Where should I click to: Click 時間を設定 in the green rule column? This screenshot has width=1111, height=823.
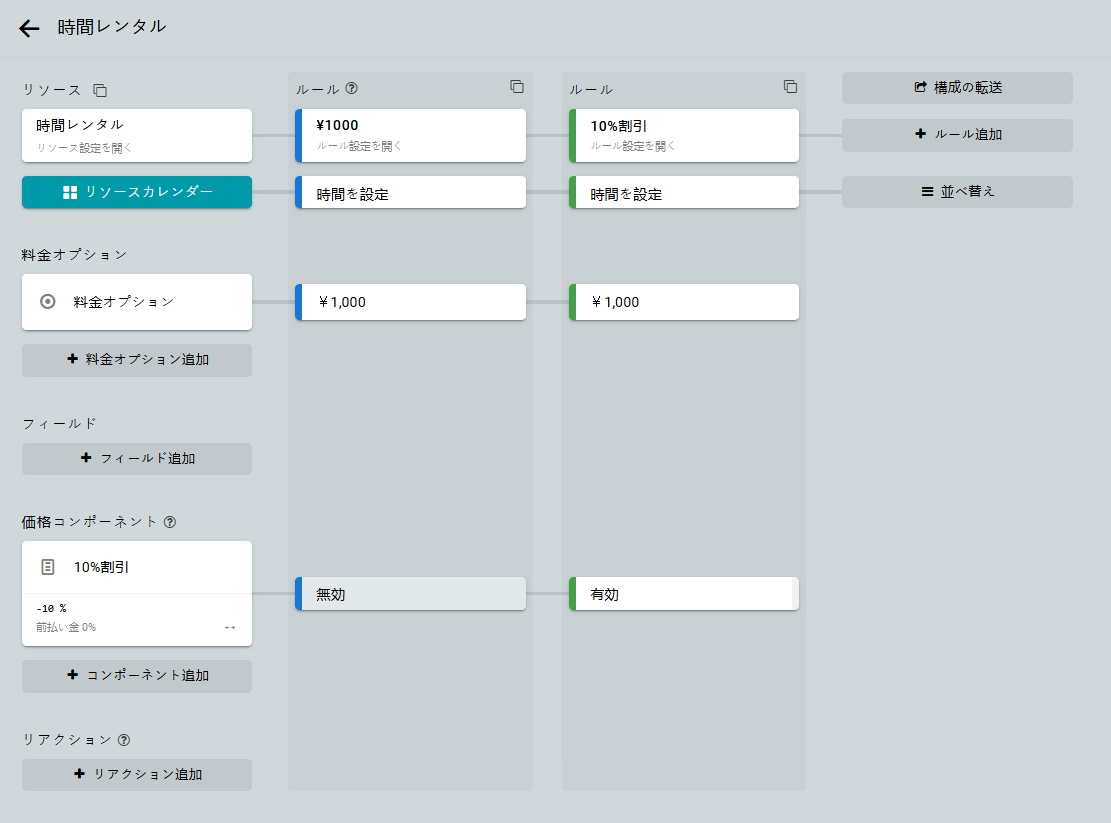click(684, 194)
